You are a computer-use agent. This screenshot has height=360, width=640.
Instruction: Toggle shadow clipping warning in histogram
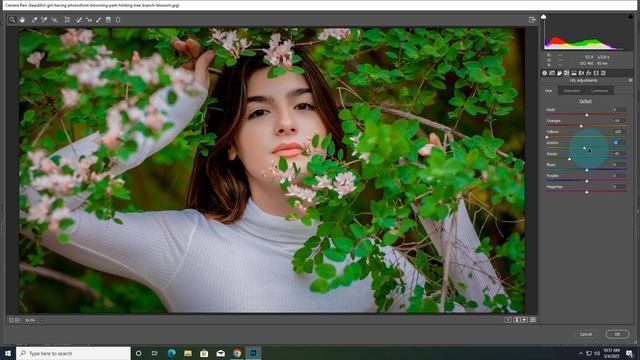click(x=543, y=17)
